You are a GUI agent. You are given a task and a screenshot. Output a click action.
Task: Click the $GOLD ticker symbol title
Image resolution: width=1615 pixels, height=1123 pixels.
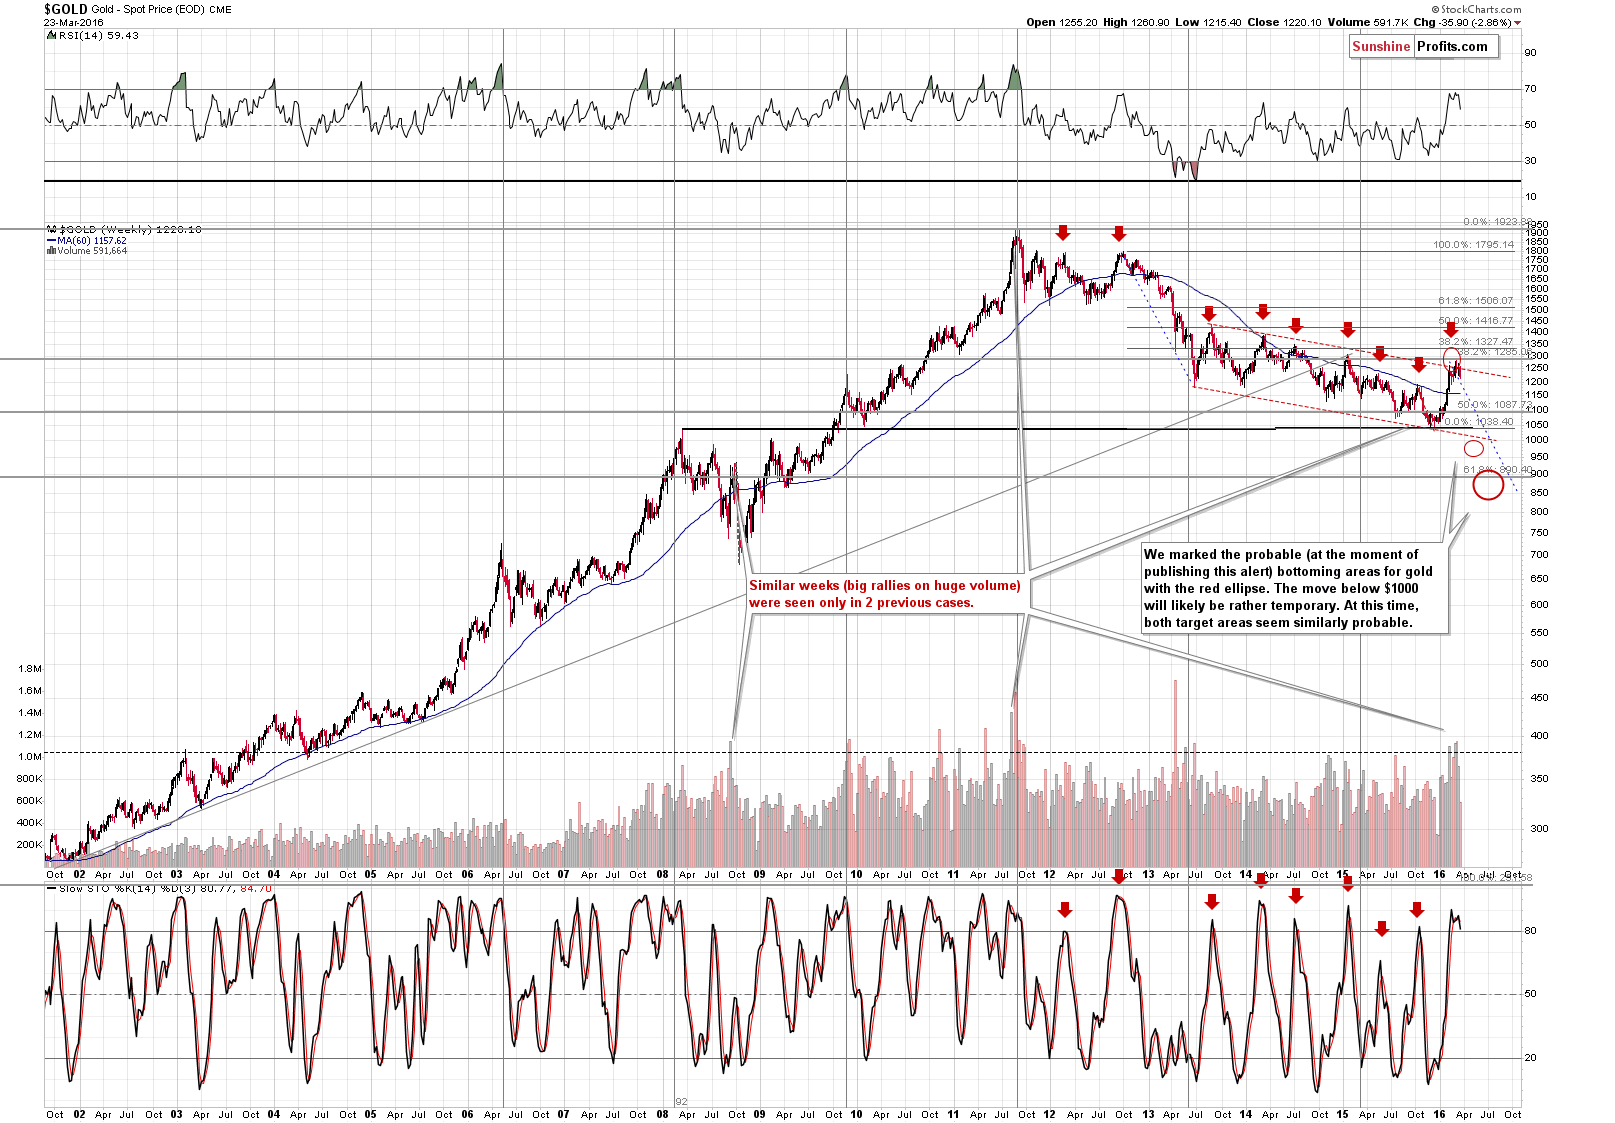(x=65, y=8)
